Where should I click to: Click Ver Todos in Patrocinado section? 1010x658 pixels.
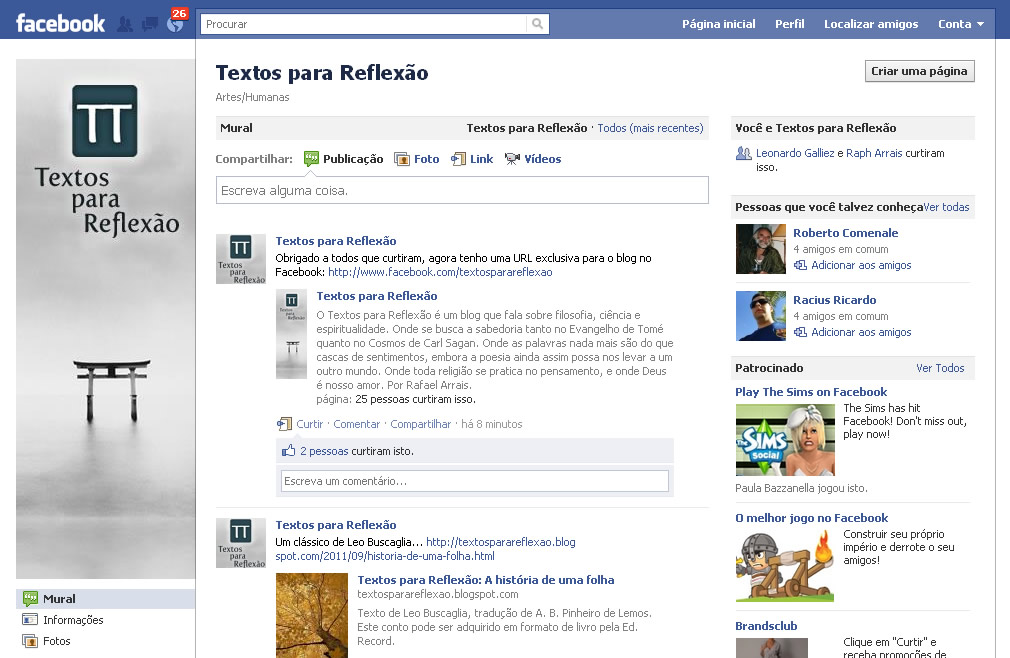pos(940,368)
